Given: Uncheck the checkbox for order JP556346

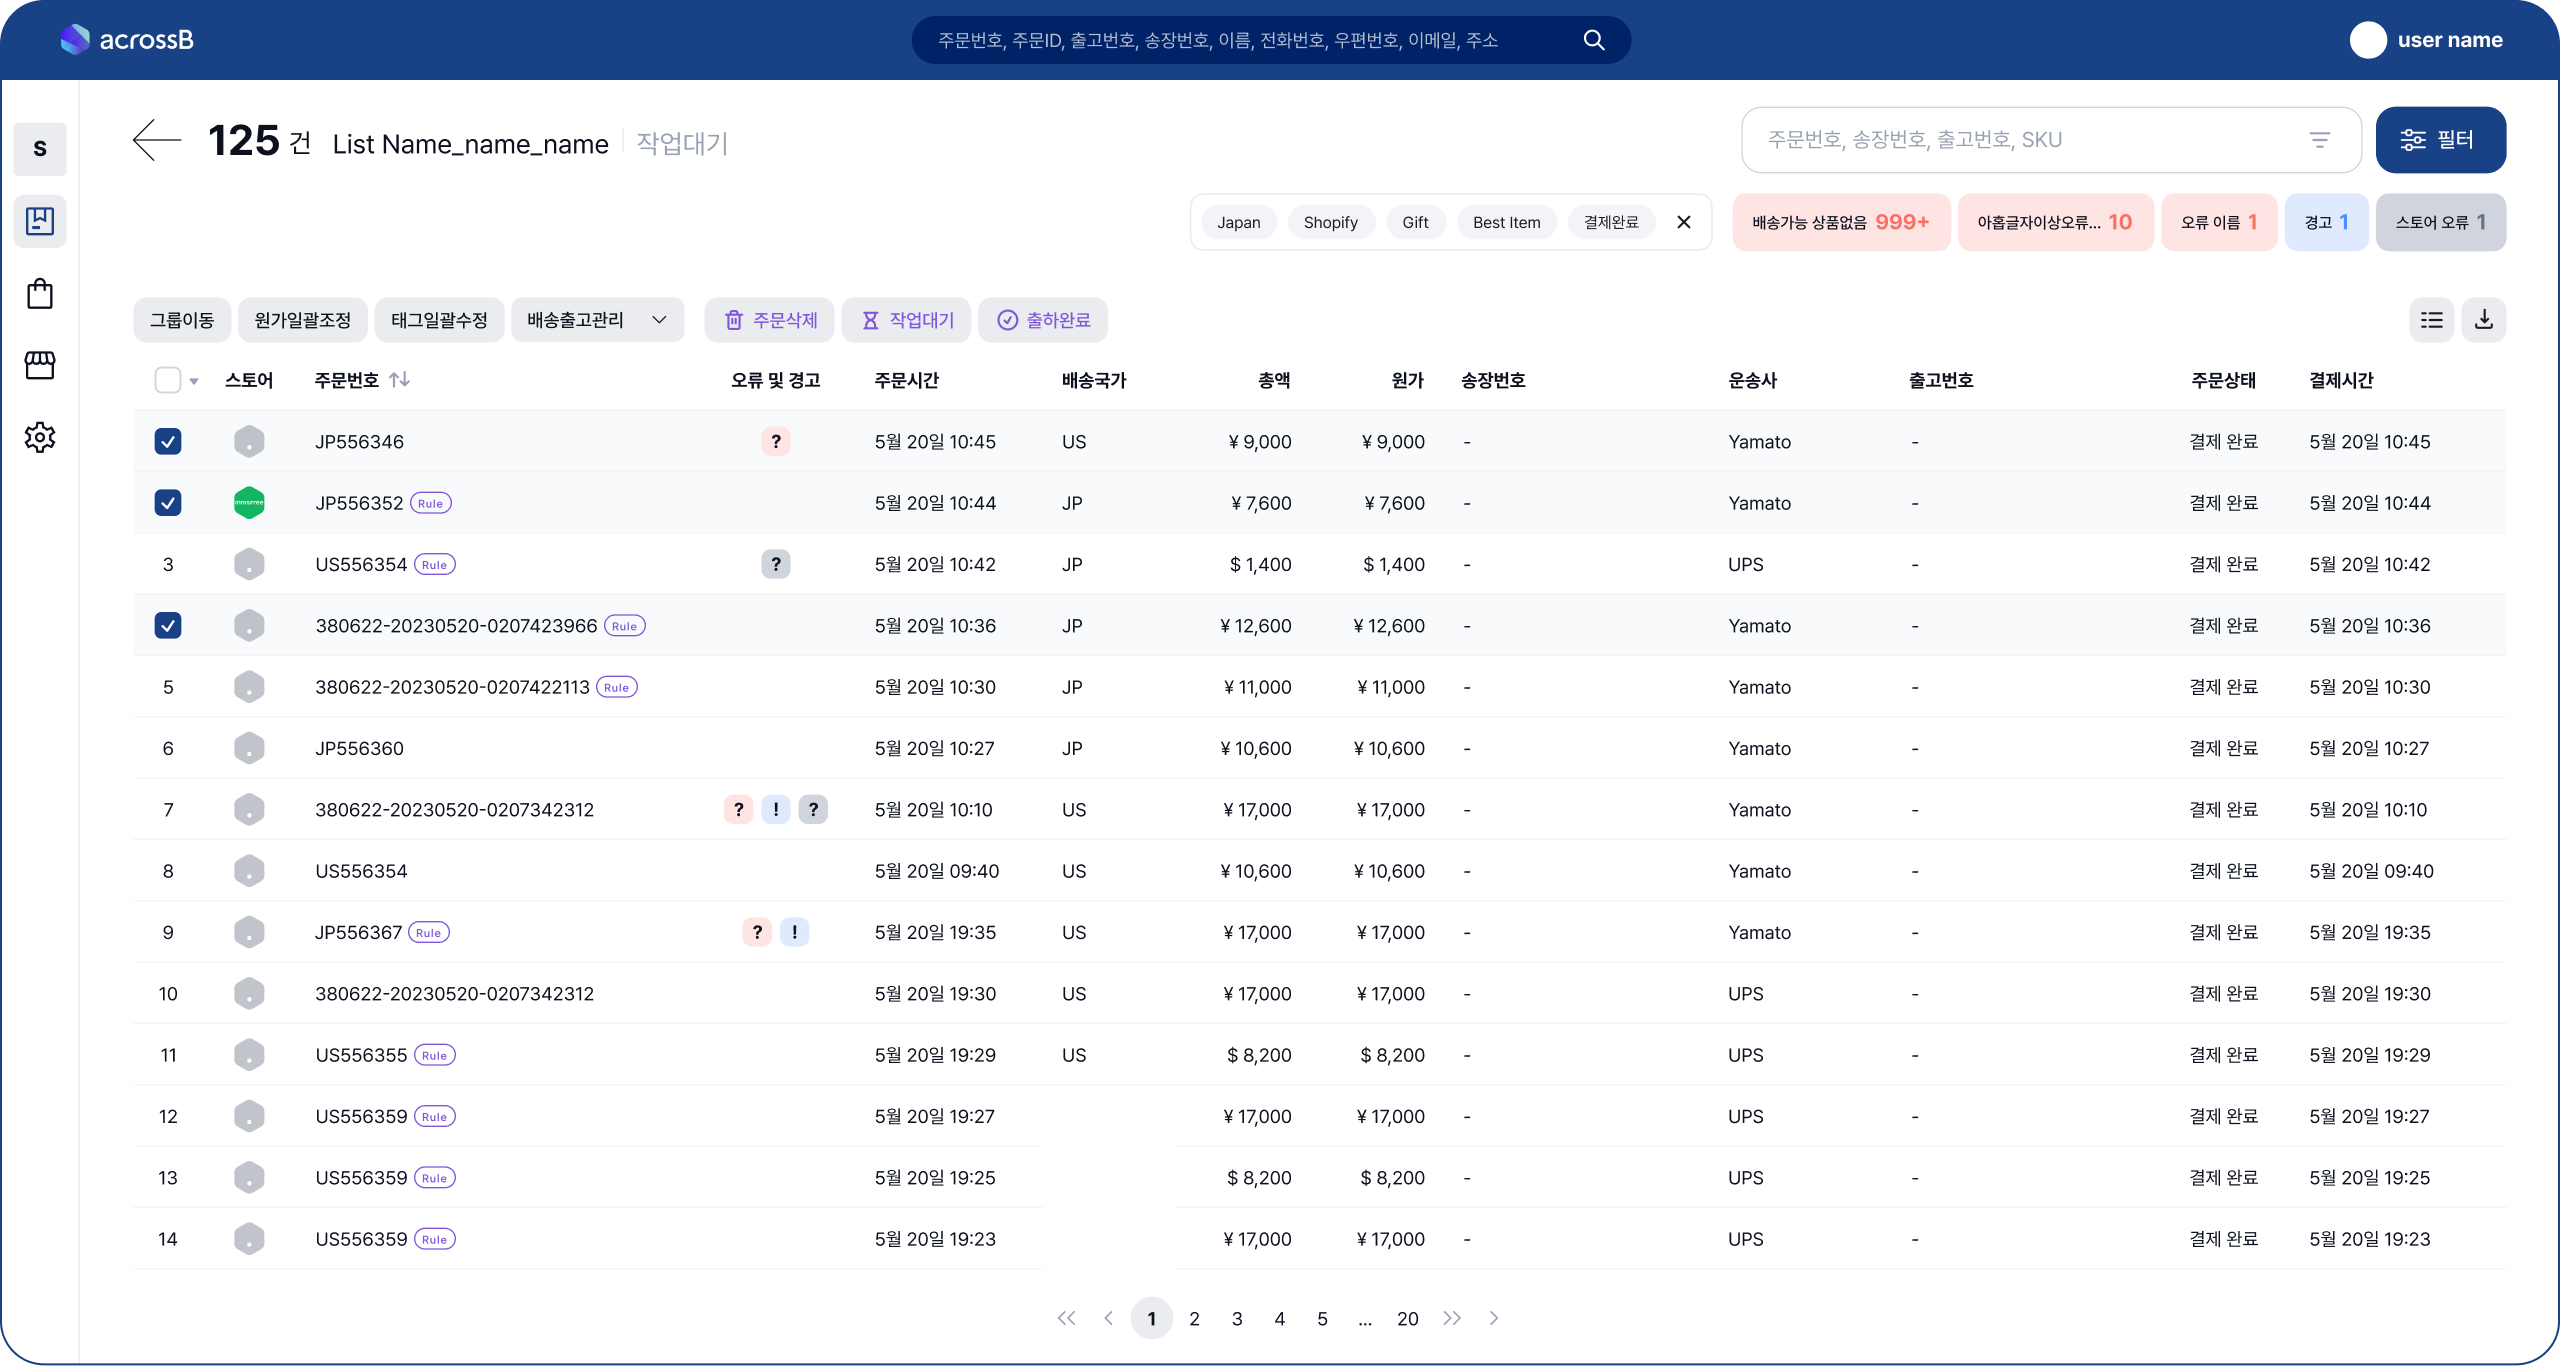Looking at the screenshot, I should click(x=168, y=442).
